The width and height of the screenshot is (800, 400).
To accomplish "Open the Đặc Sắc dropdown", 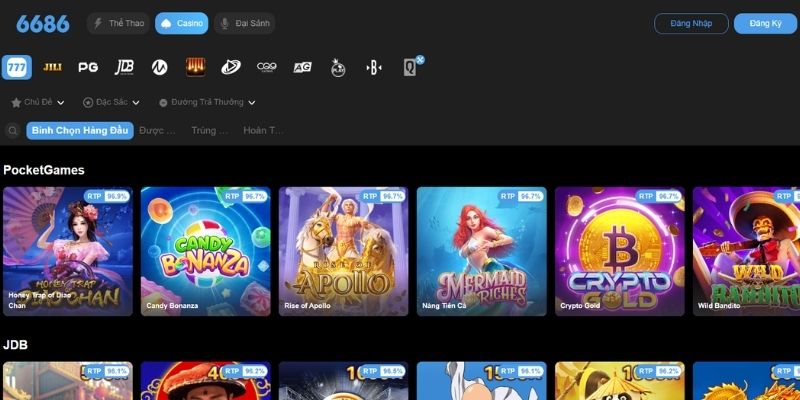I will [x=111, y=102].
